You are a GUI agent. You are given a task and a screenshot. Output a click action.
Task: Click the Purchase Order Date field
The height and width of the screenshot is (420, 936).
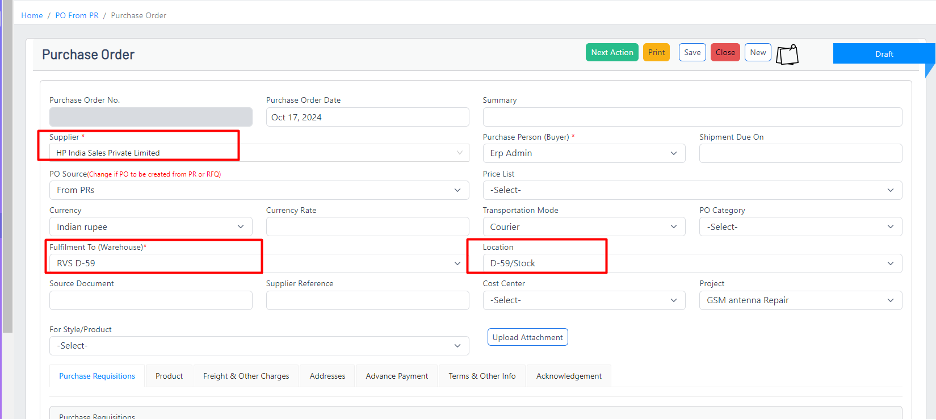pyautogui.click(x=367, y=117)
